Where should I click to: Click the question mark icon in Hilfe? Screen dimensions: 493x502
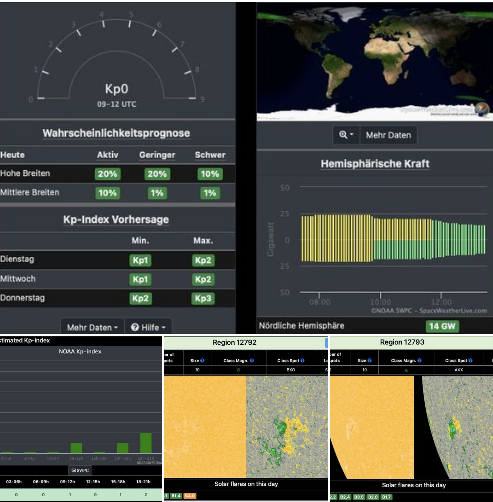click(135, 327)
